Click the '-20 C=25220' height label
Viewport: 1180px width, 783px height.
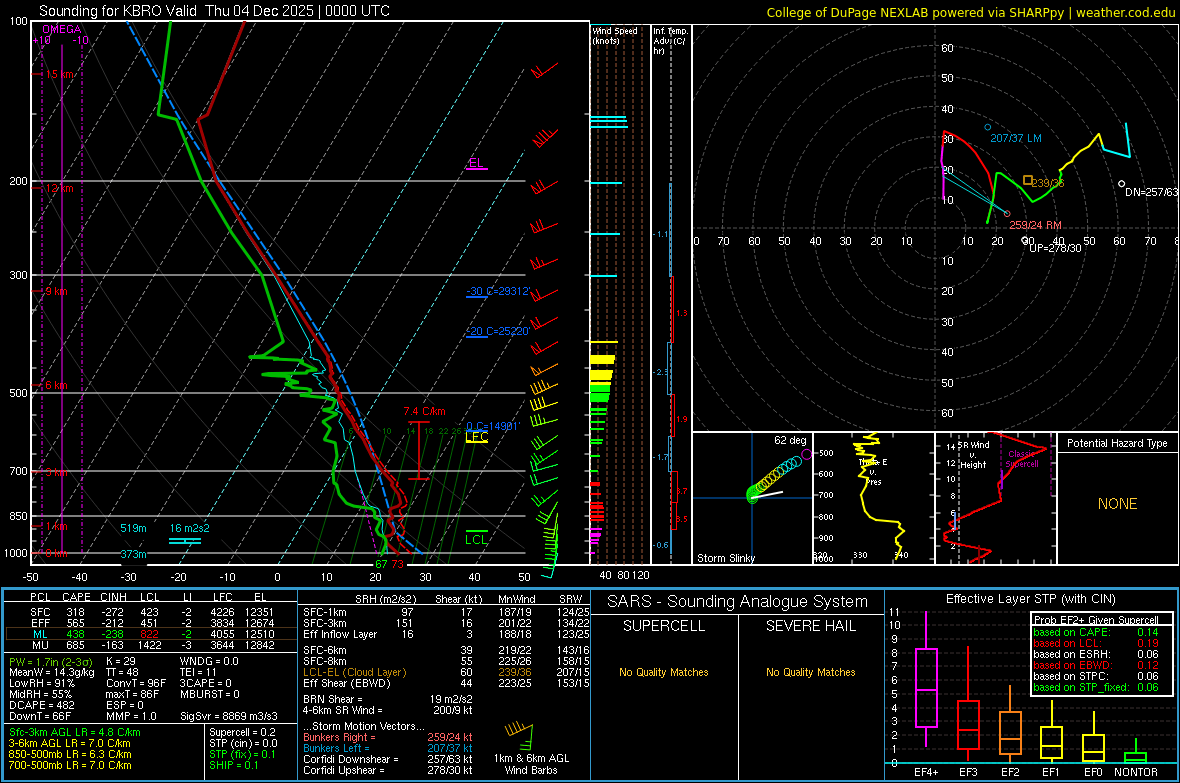(498, 331)
